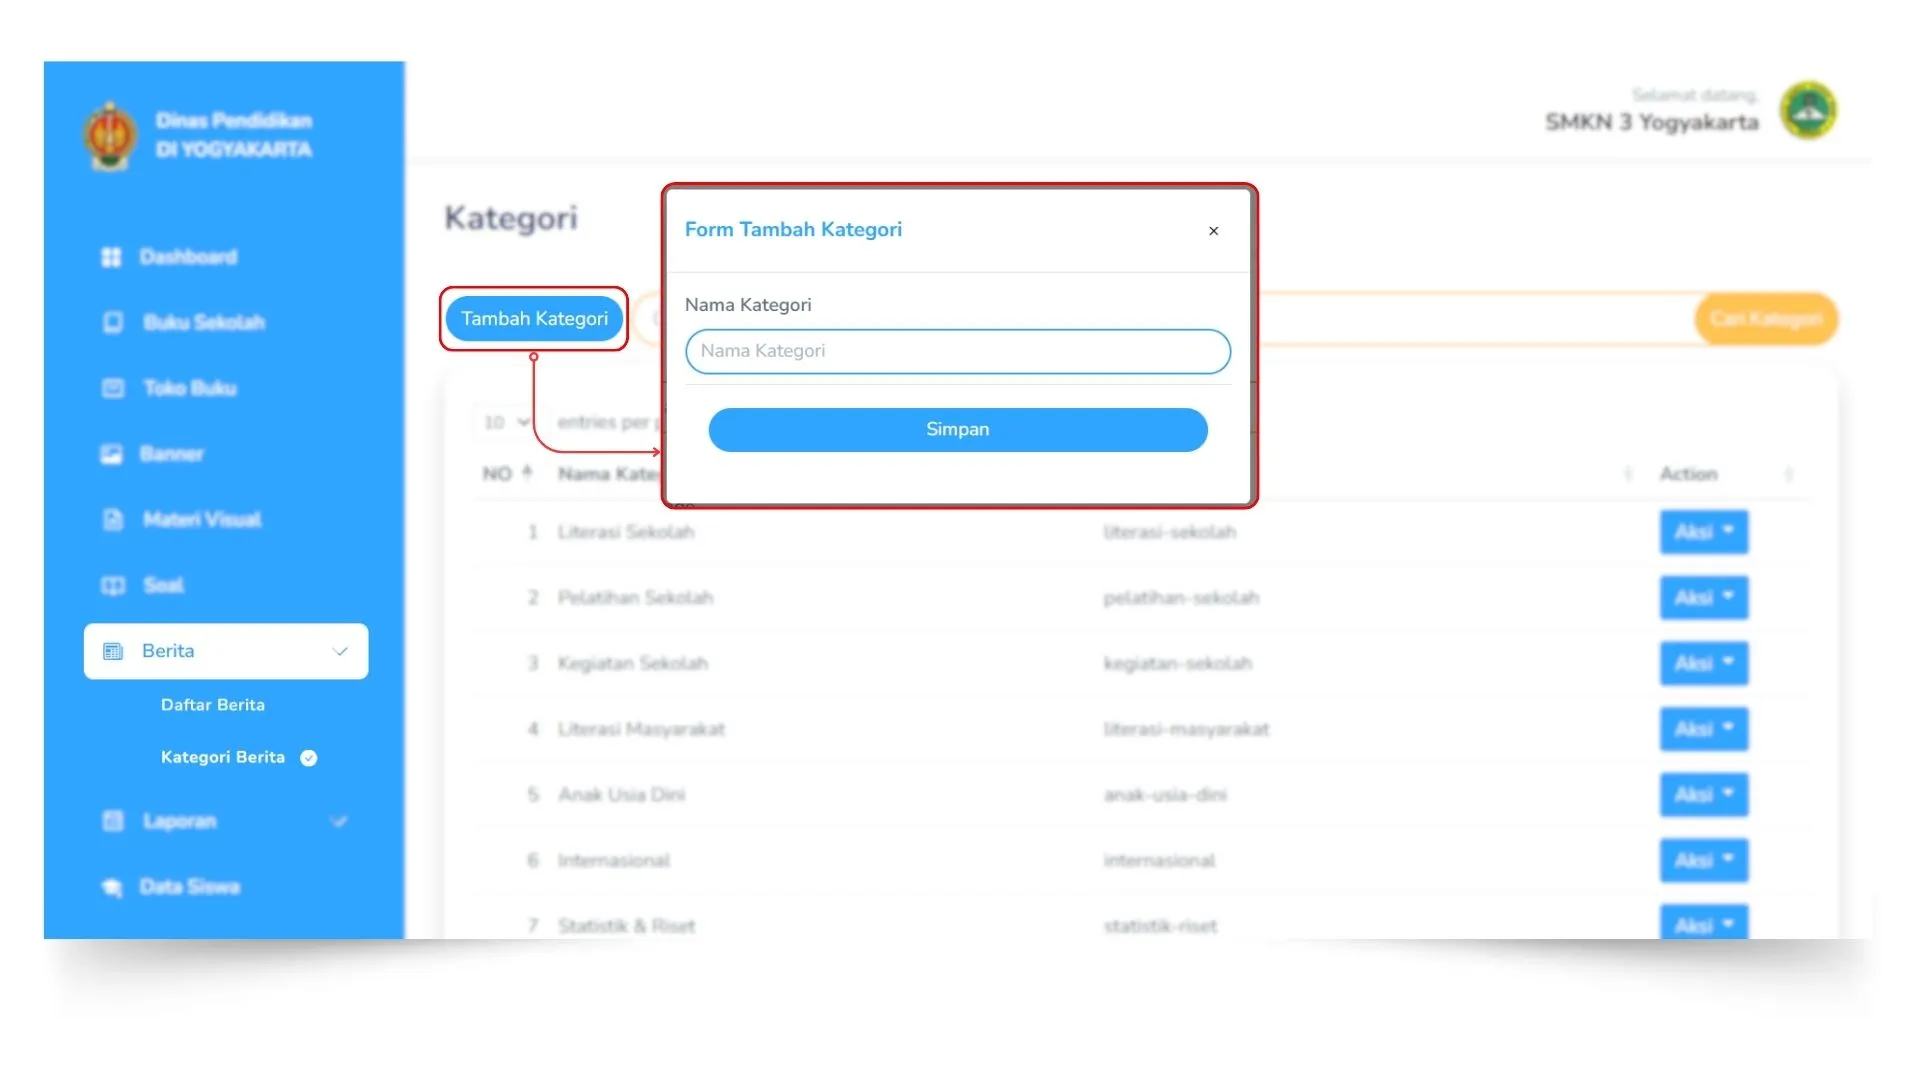Open the entries per page dropdown
The height and width of the screenshot is (1080, 1920).
[x=506, y=422]
